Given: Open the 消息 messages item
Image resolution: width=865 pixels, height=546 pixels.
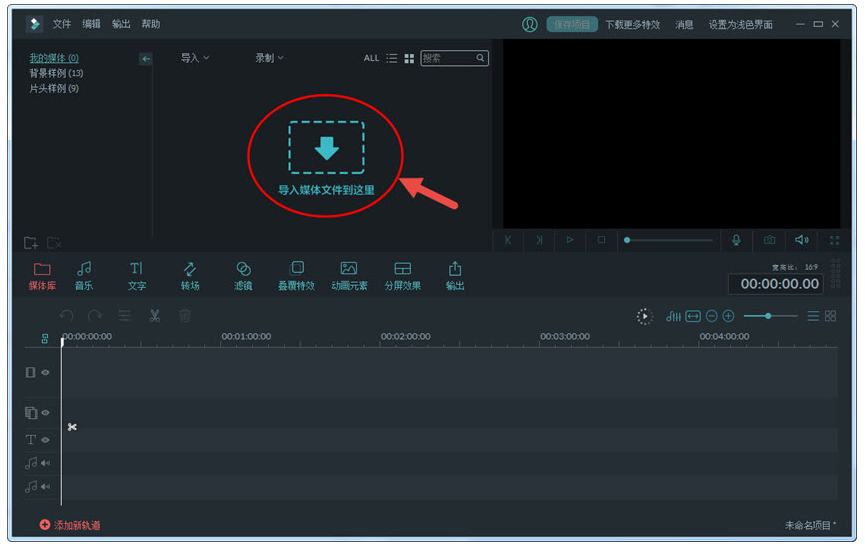Looking at the screenshot, I should pyautogui.click(x=684, y=24).
